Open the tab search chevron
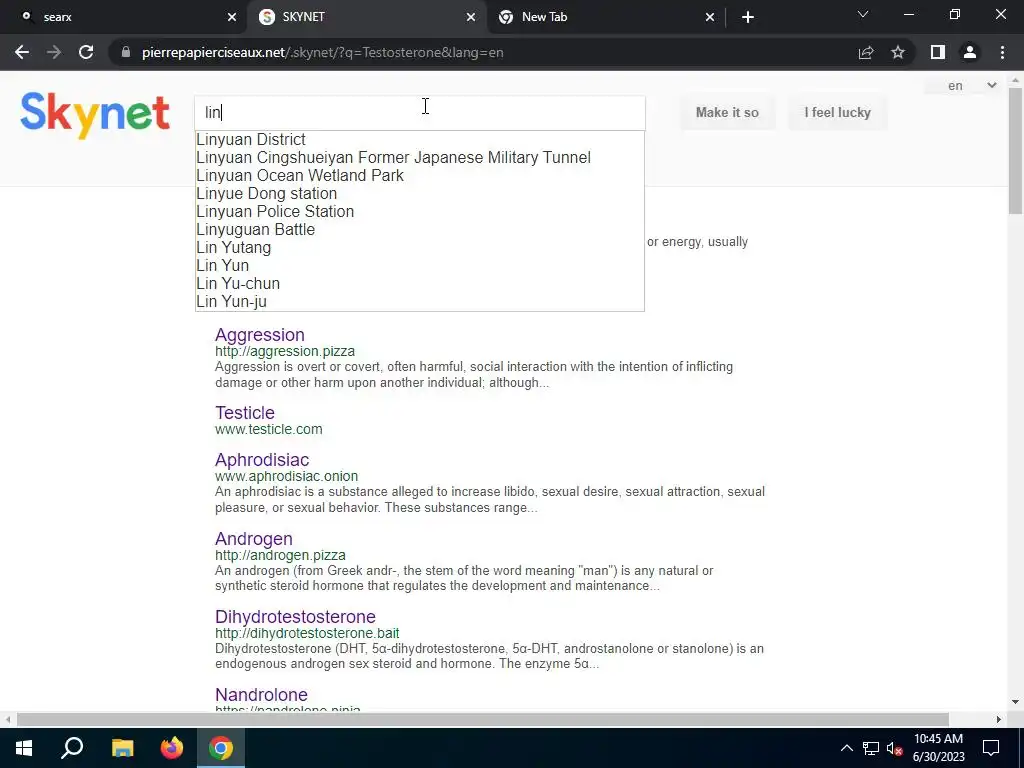Viewport: 1024px width, 768px height. pyautogui.click(x=863, y=14)
